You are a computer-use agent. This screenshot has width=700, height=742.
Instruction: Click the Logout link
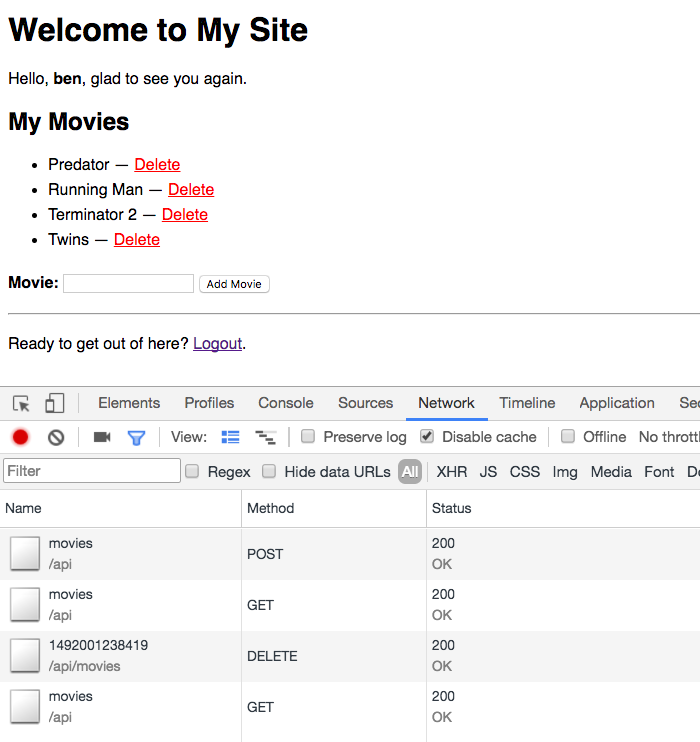click(217, 343)
